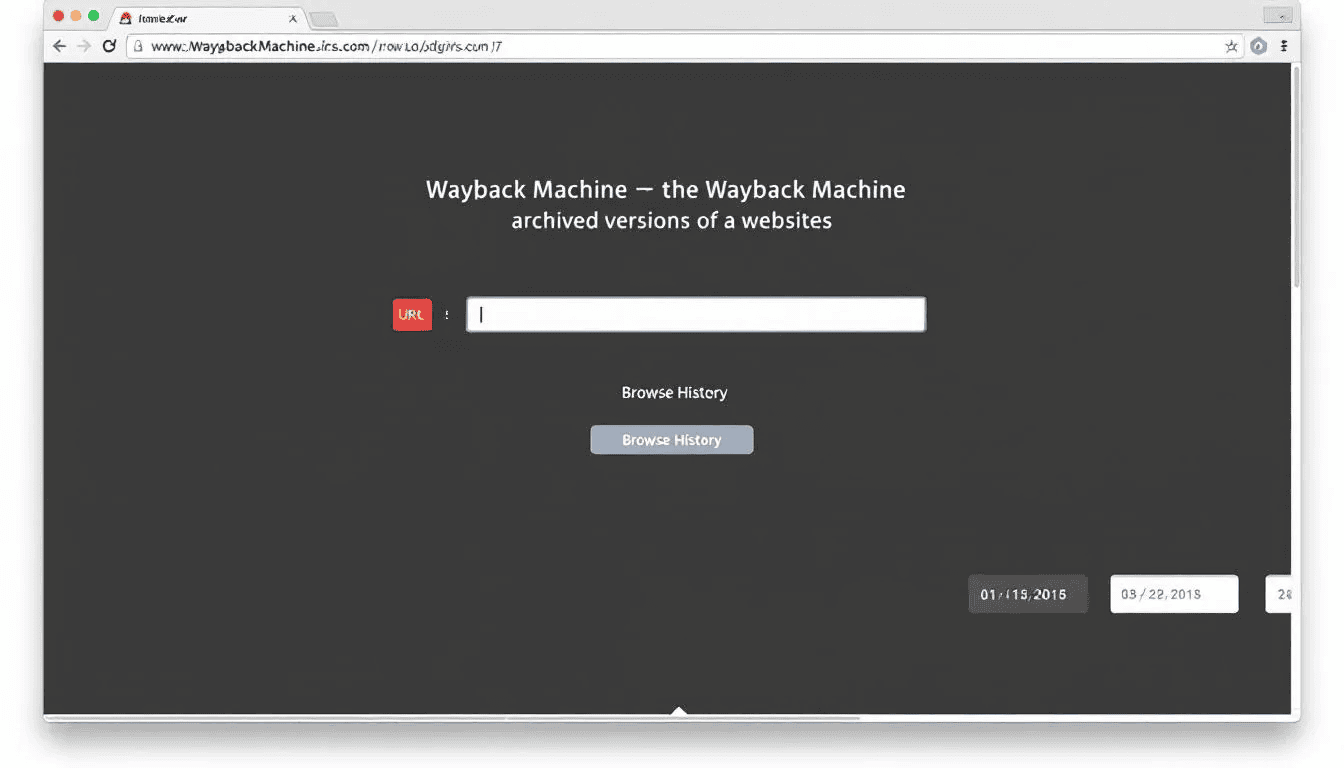Click into the URL input field
Viewport: 1344px width, 768px height.
(696, 314)
